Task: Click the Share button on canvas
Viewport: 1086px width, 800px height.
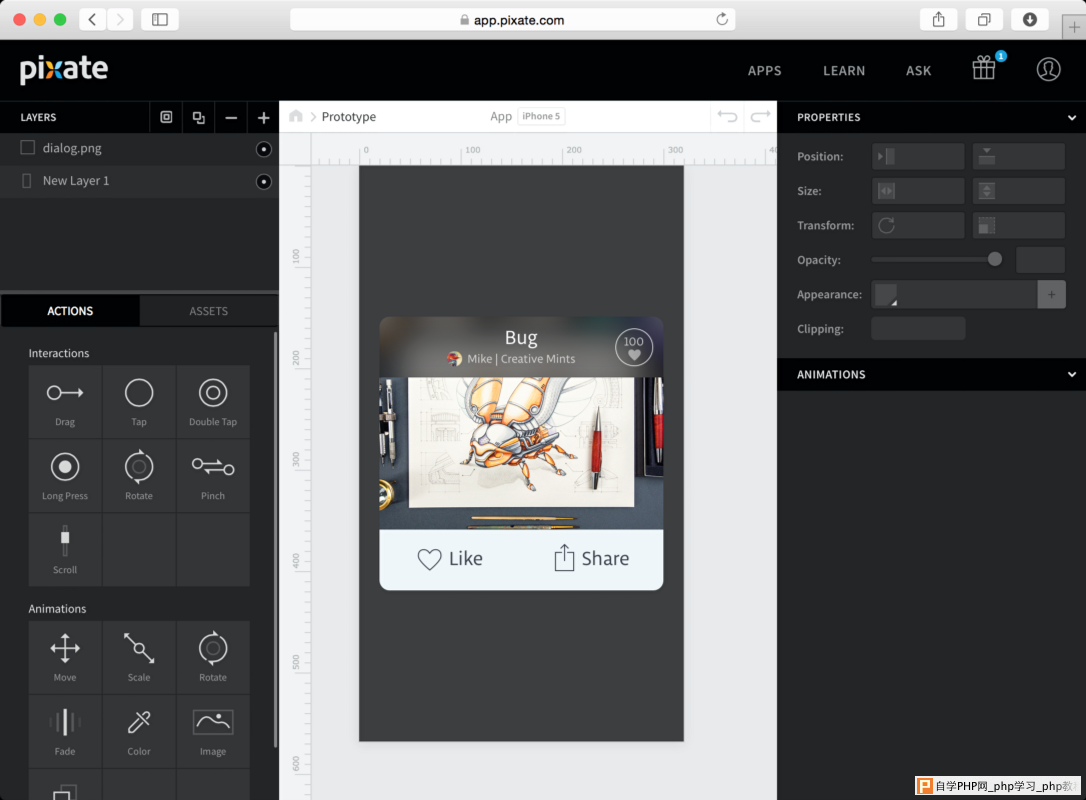Action: click(591, 558)
